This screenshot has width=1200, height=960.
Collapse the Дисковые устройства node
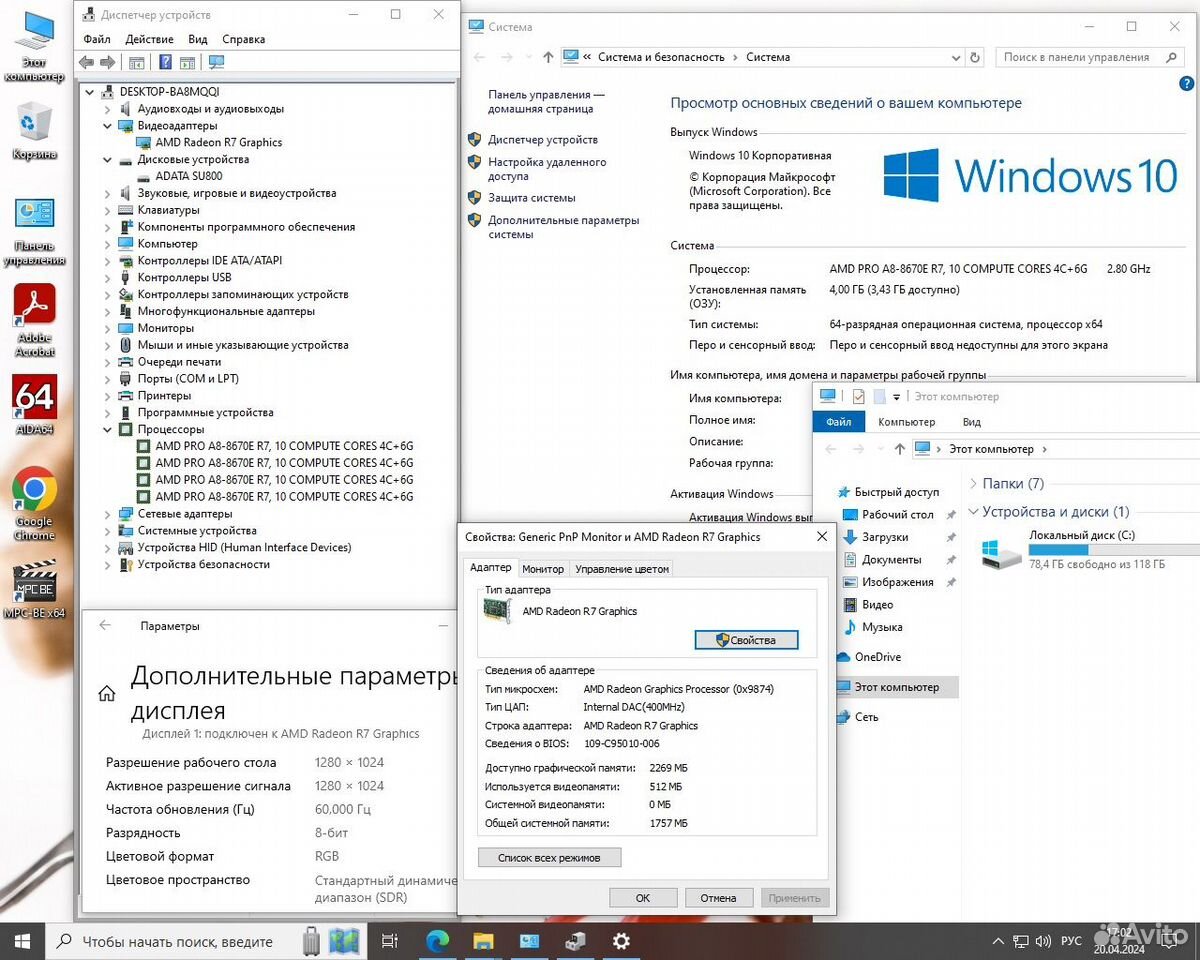tap(109, 159)
